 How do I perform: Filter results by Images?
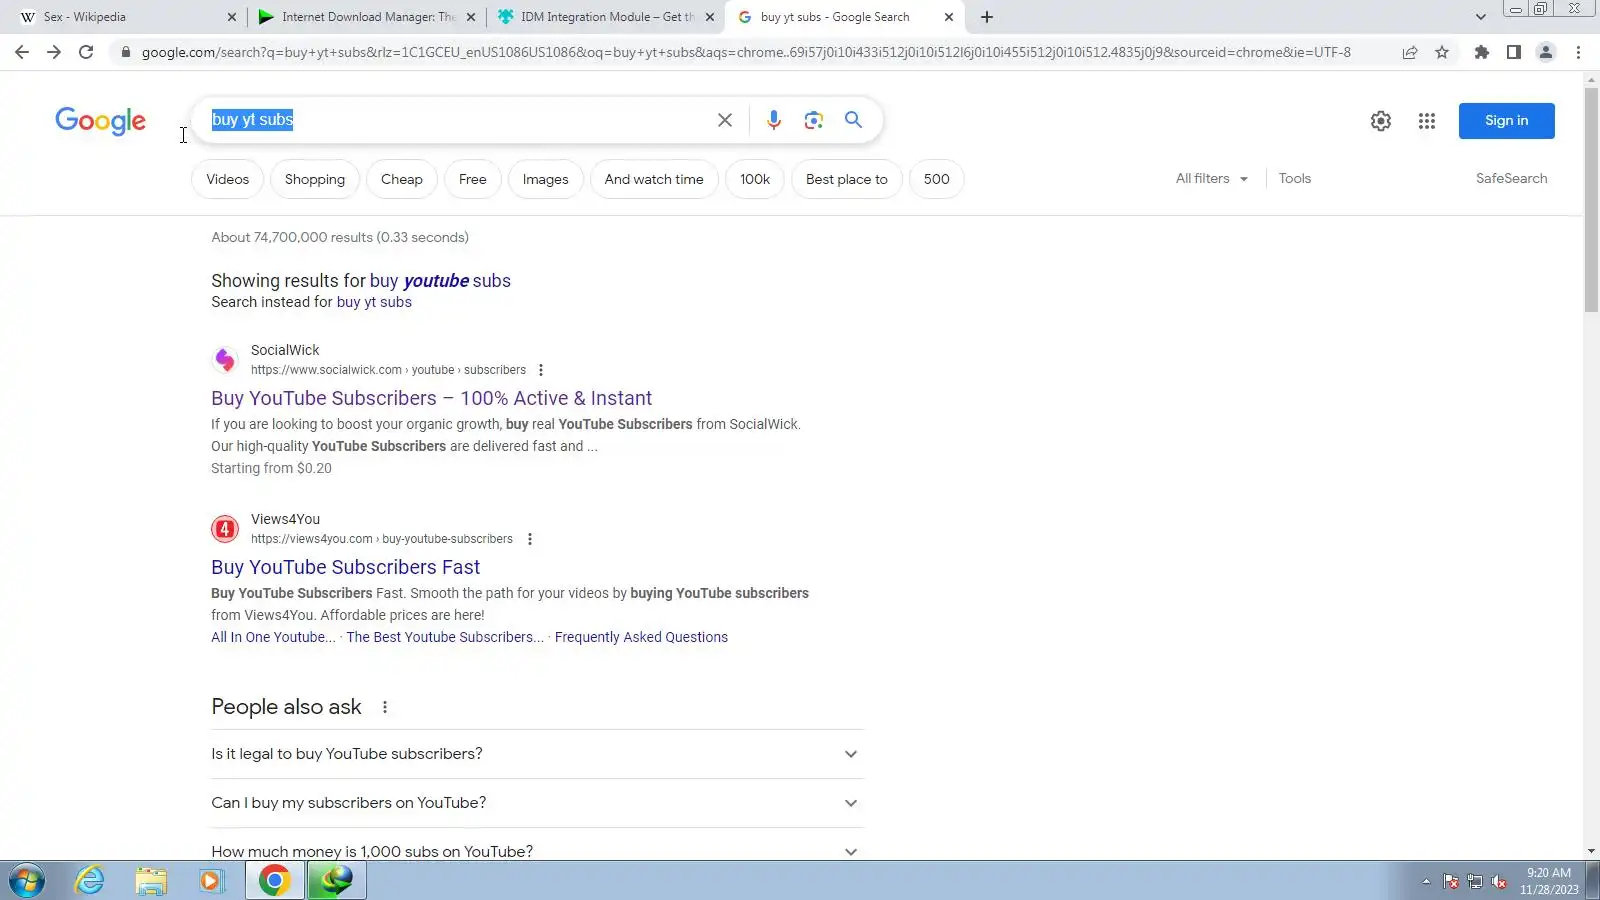[546, 179]
